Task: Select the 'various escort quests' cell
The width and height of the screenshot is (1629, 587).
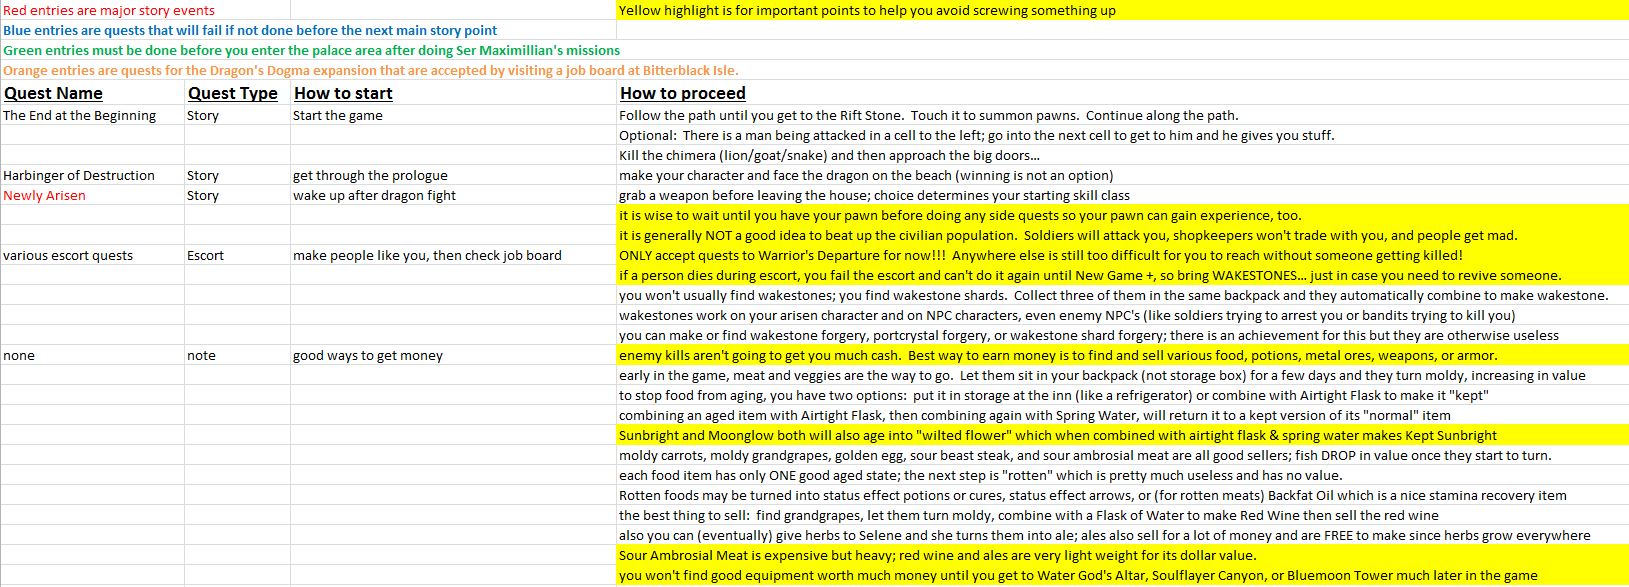Action: (93, 255)
